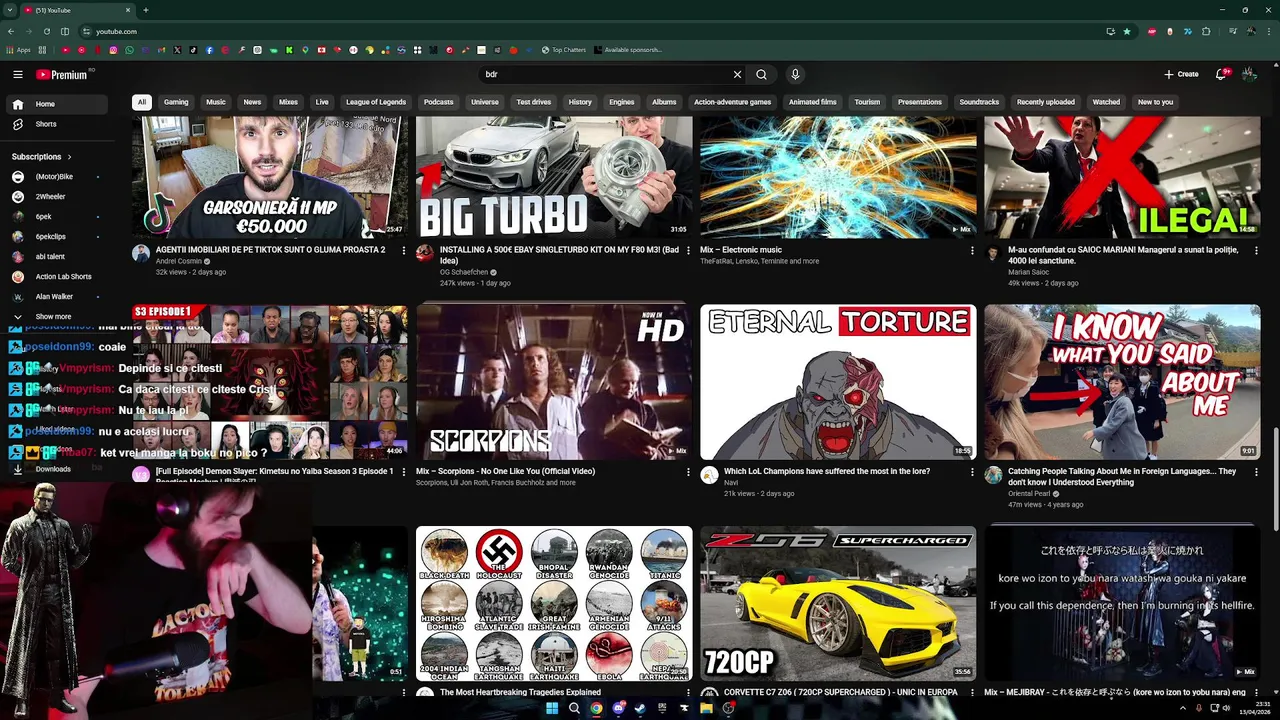Bookmark page with the star icon
Viewport: 1280px width, 720px height.
point(1127,31)
